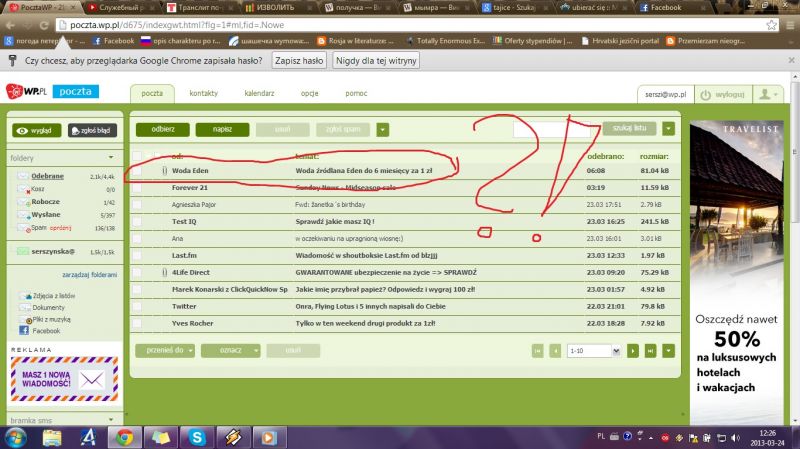
Task: Dismiss the save password bar
Action: click(x=791, y=60)
